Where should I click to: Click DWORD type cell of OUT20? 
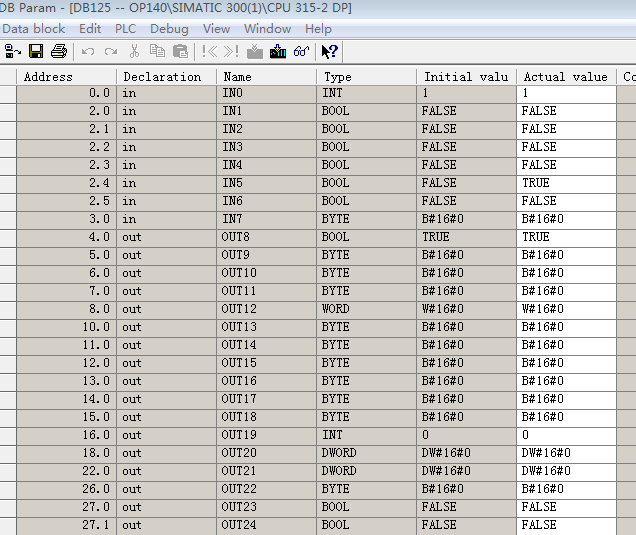click(367, 453)
